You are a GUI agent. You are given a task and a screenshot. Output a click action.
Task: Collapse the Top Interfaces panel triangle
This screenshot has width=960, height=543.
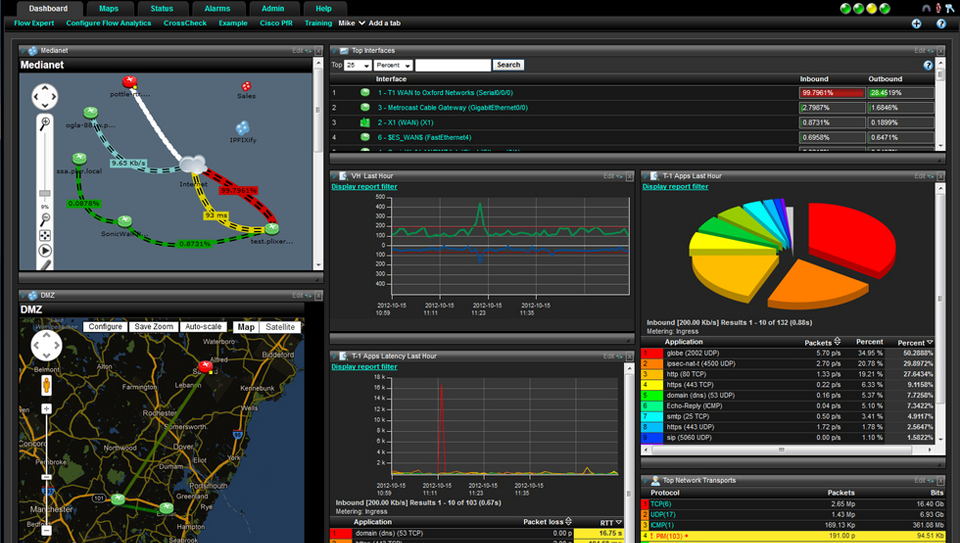(334, 51)
